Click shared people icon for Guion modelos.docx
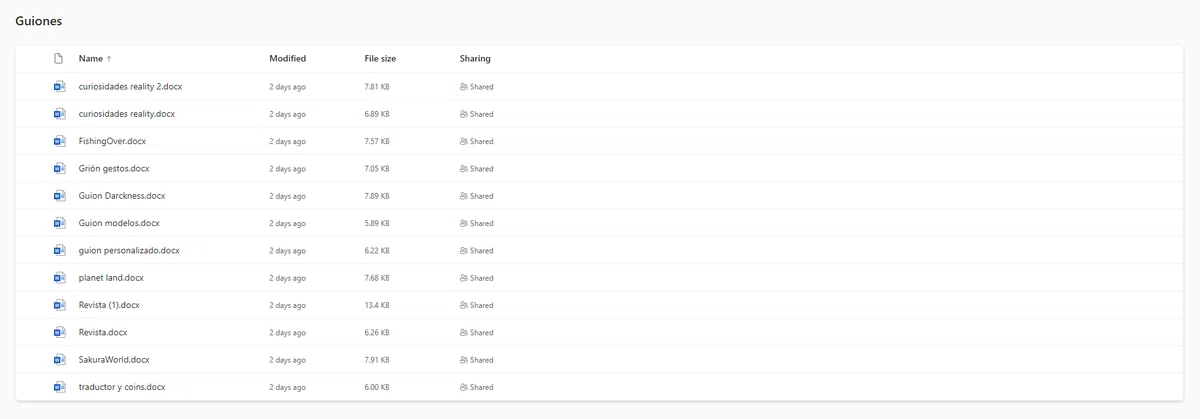 pos(464,224)
